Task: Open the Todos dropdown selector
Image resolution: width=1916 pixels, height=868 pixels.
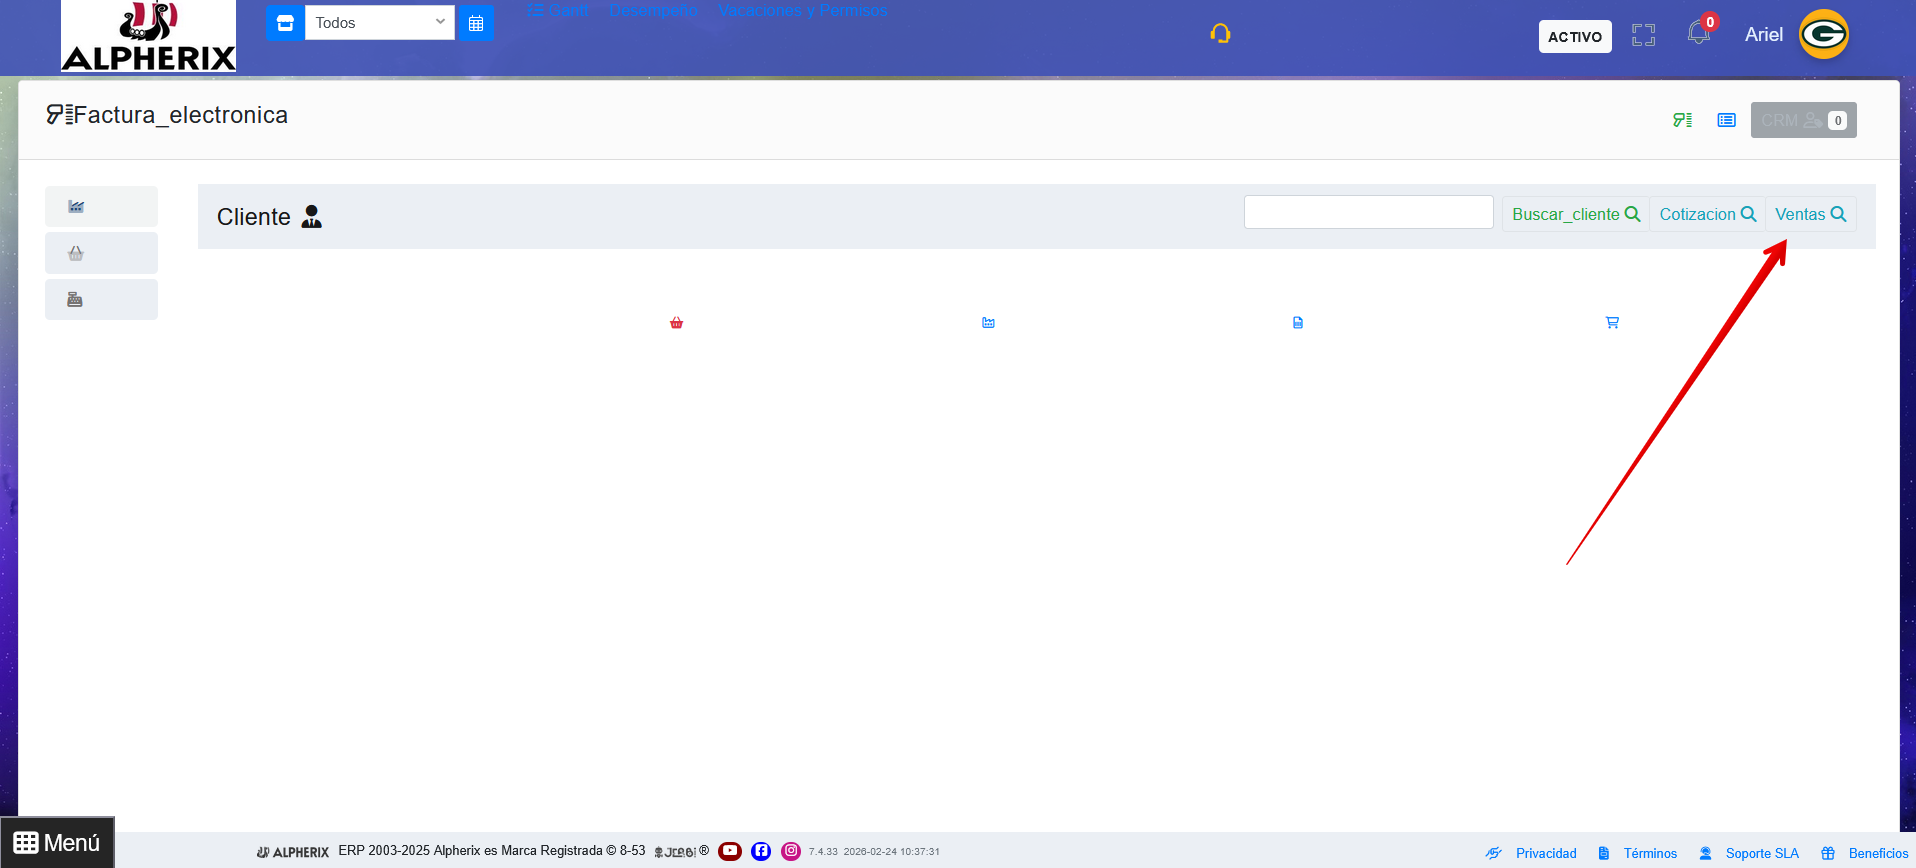Action: (379, 23)
